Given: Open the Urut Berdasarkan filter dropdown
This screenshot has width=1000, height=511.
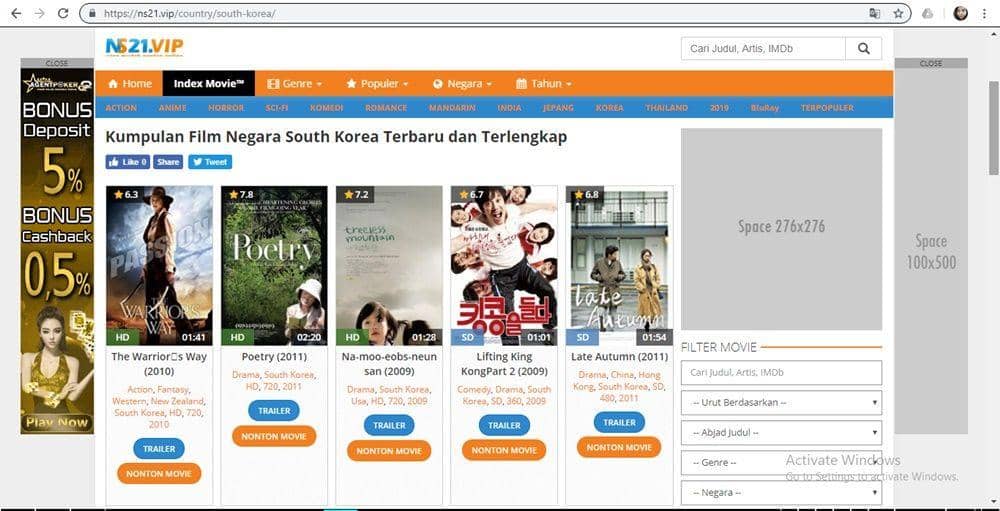Looking at the screenshot, I should [781, 403].
